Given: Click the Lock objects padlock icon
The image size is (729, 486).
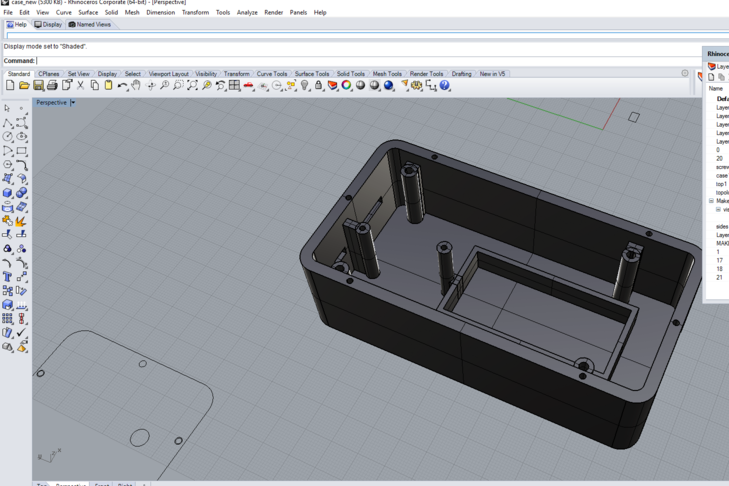Looking at the screenshot, I should coord(318,85).
